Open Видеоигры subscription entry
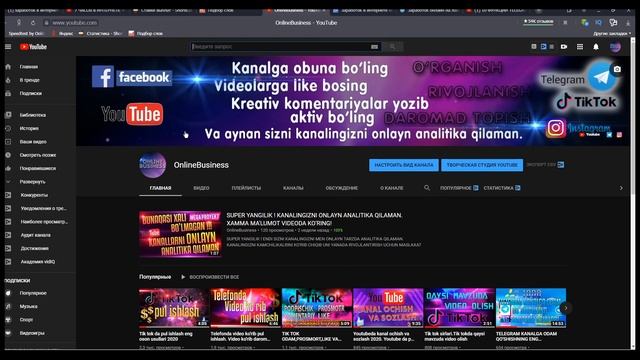This screenshot has width=640, height=360. tap(32, 333)
